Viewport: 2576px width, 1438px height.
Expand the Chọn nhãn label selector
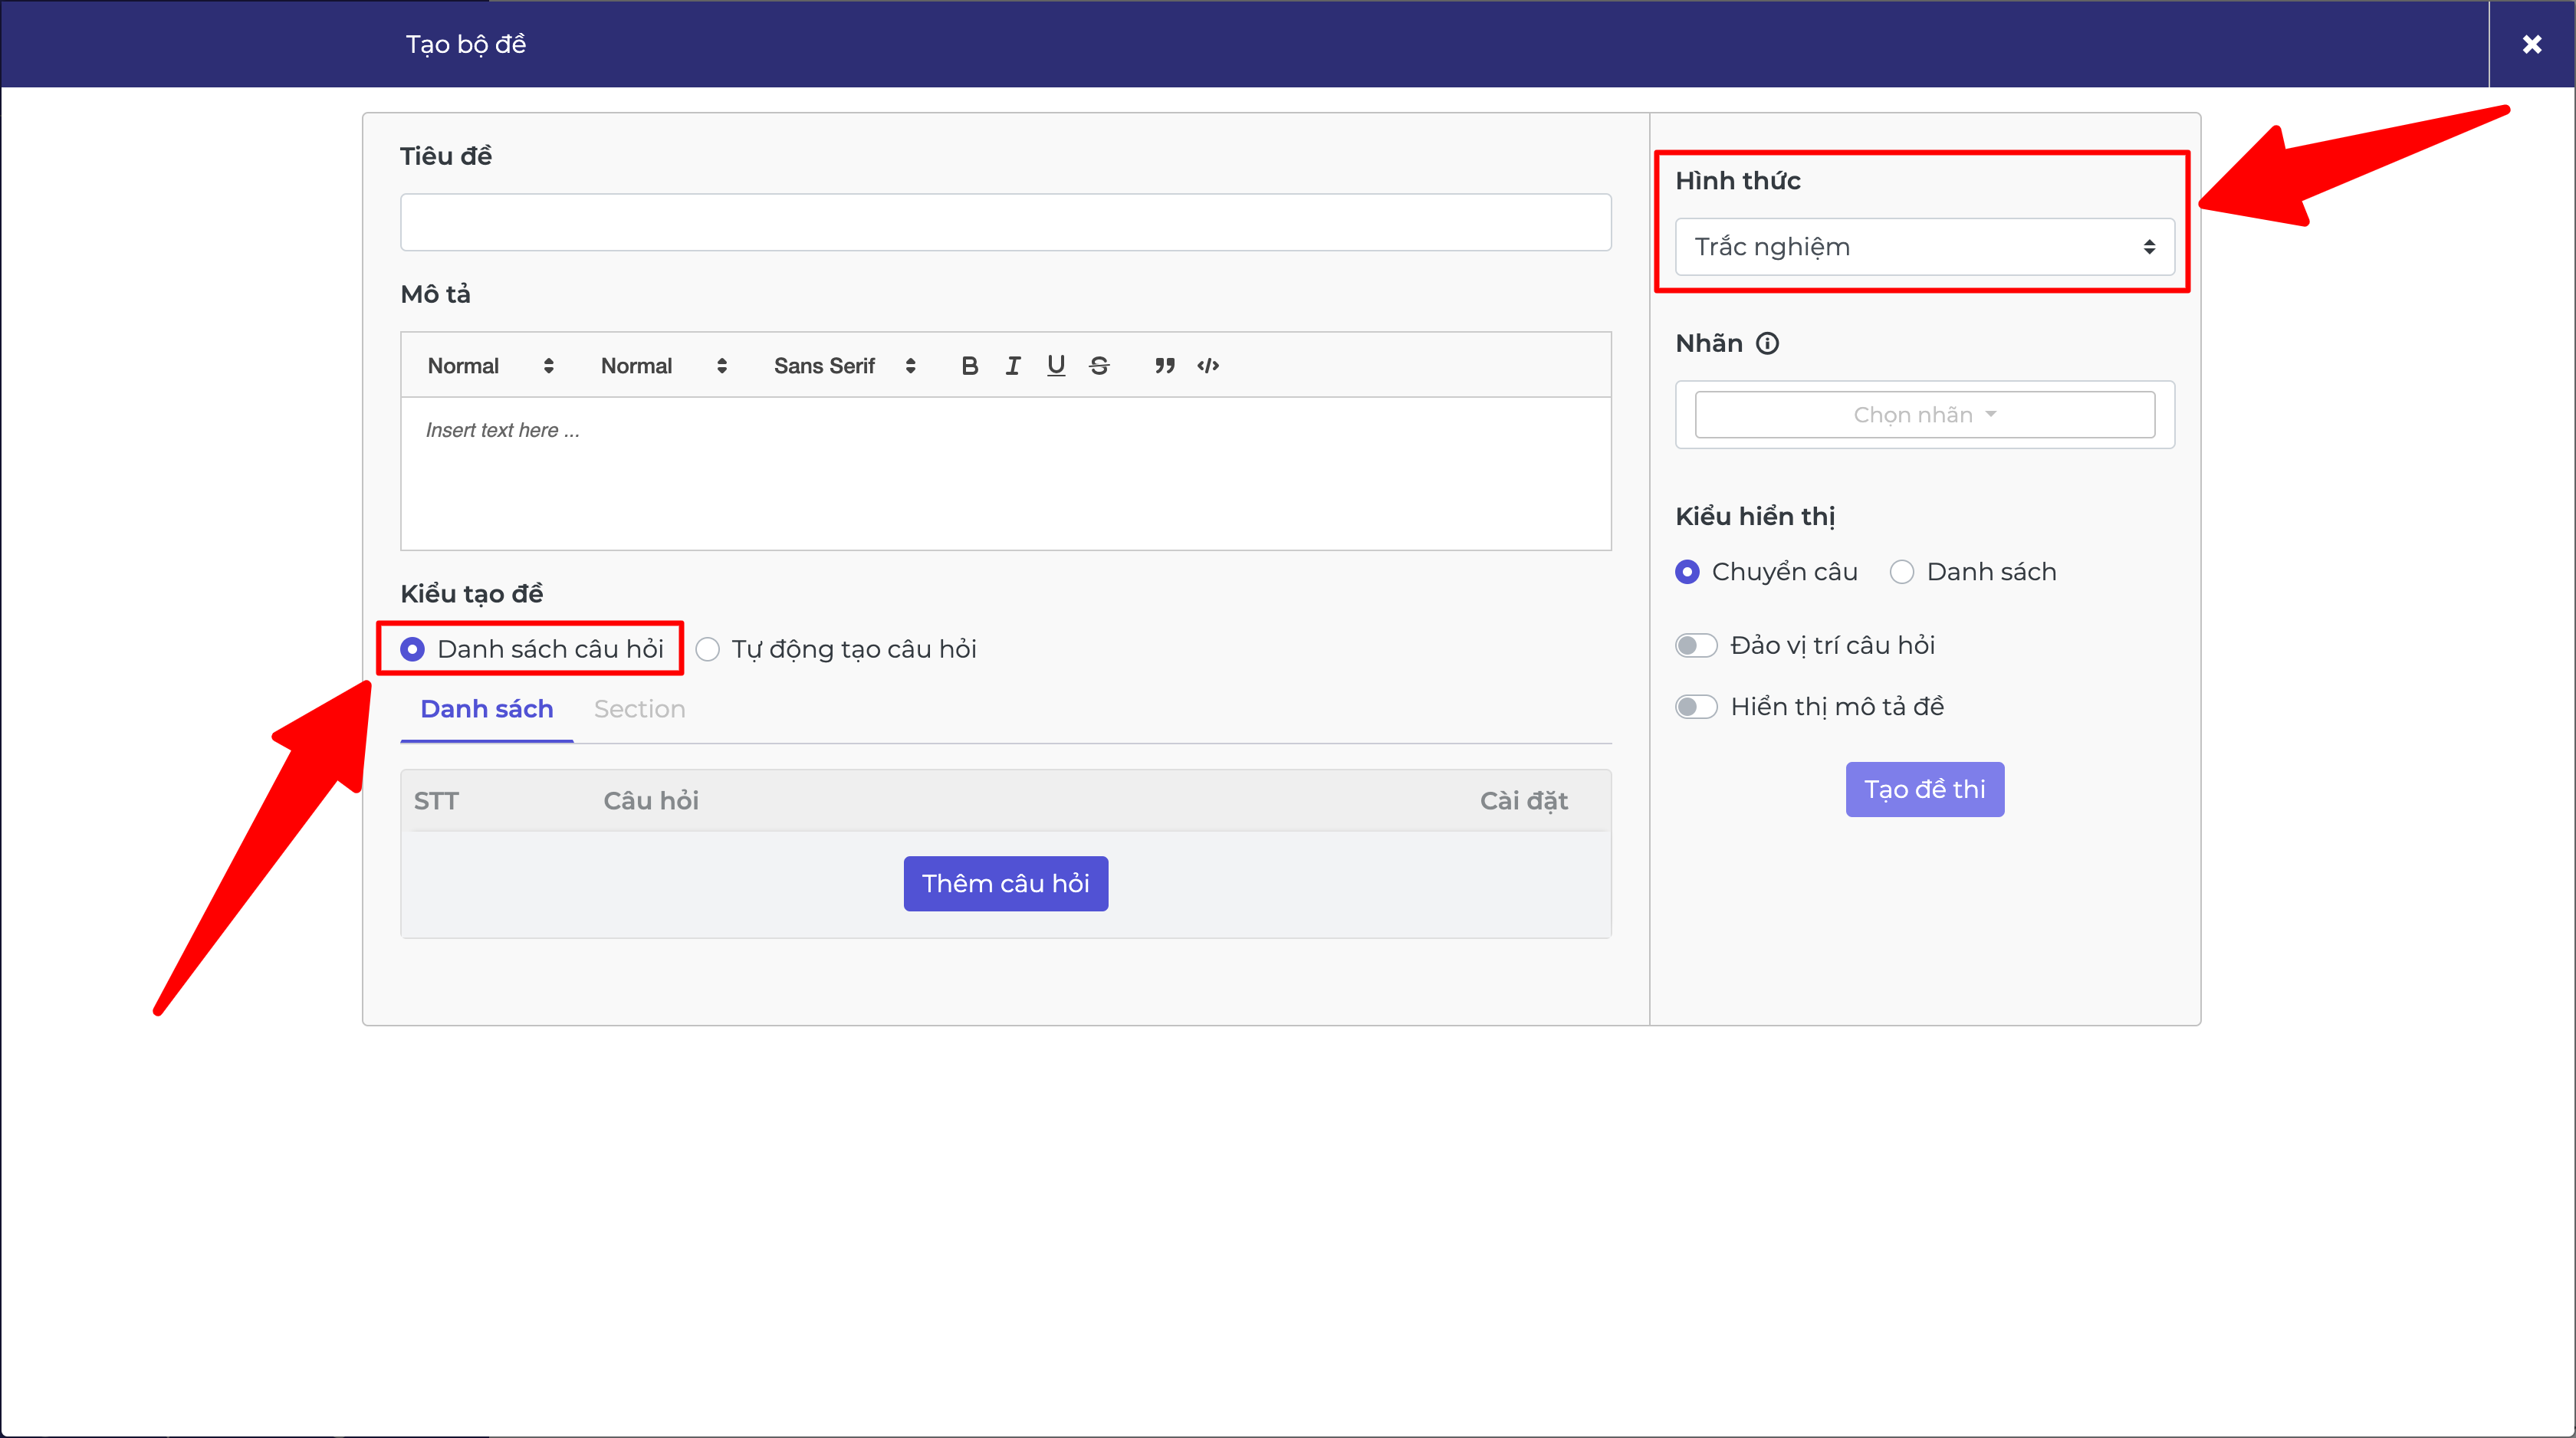[1924, 415]
